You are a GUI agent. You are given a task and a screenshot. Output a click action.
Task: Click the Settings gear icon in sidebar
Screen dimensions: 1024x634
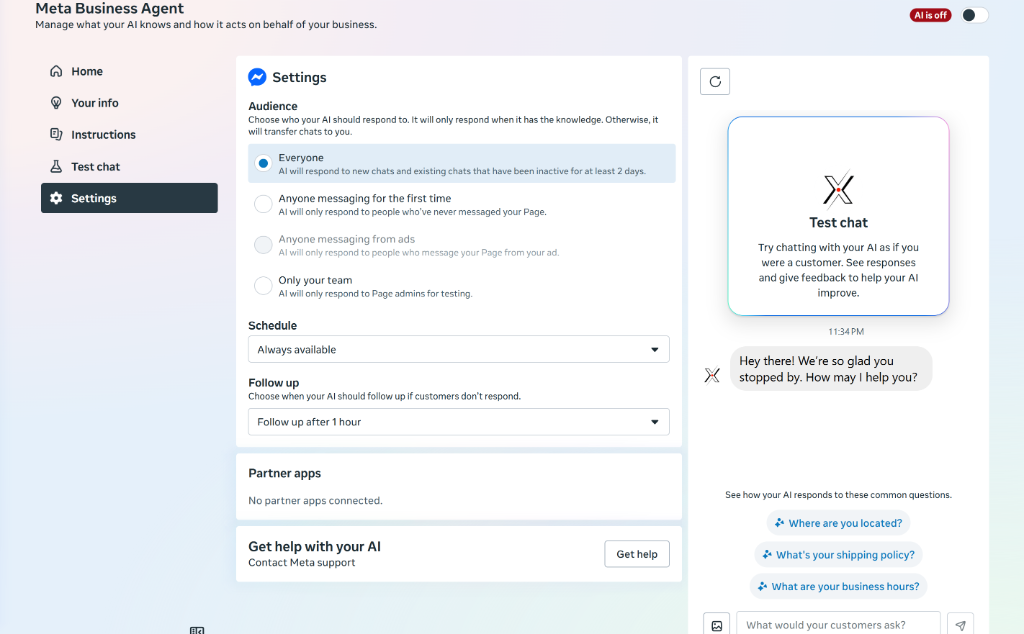(x=56, y=198)
